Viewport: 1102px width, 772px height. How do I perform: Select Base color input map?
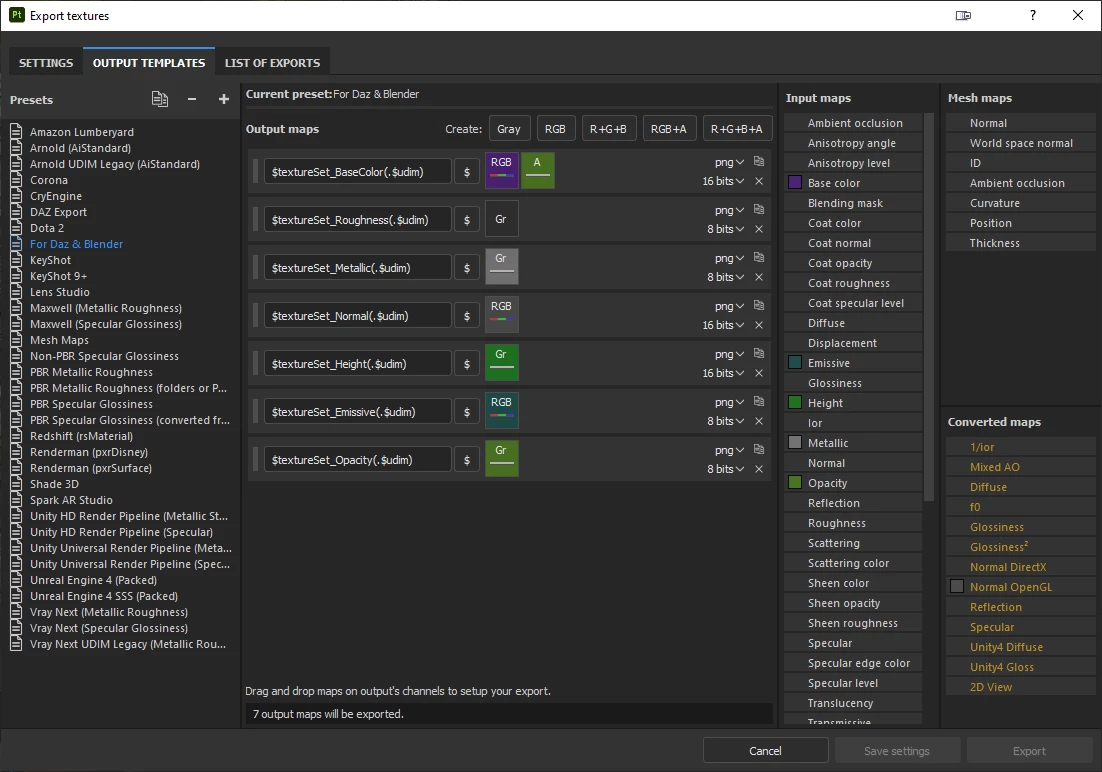tap(853, 183)
